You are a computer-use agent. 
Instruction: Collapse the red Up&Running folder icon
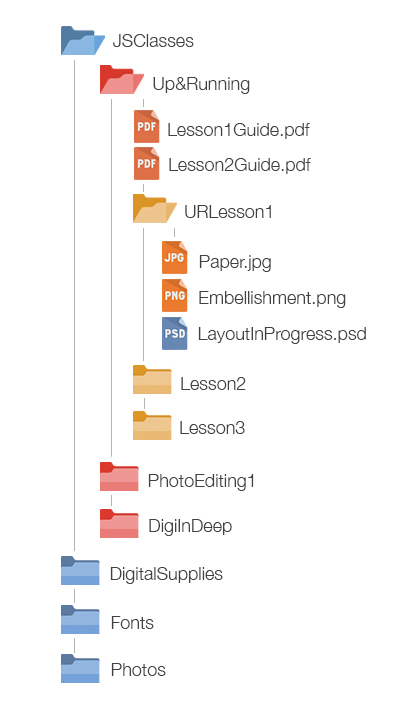122,79
